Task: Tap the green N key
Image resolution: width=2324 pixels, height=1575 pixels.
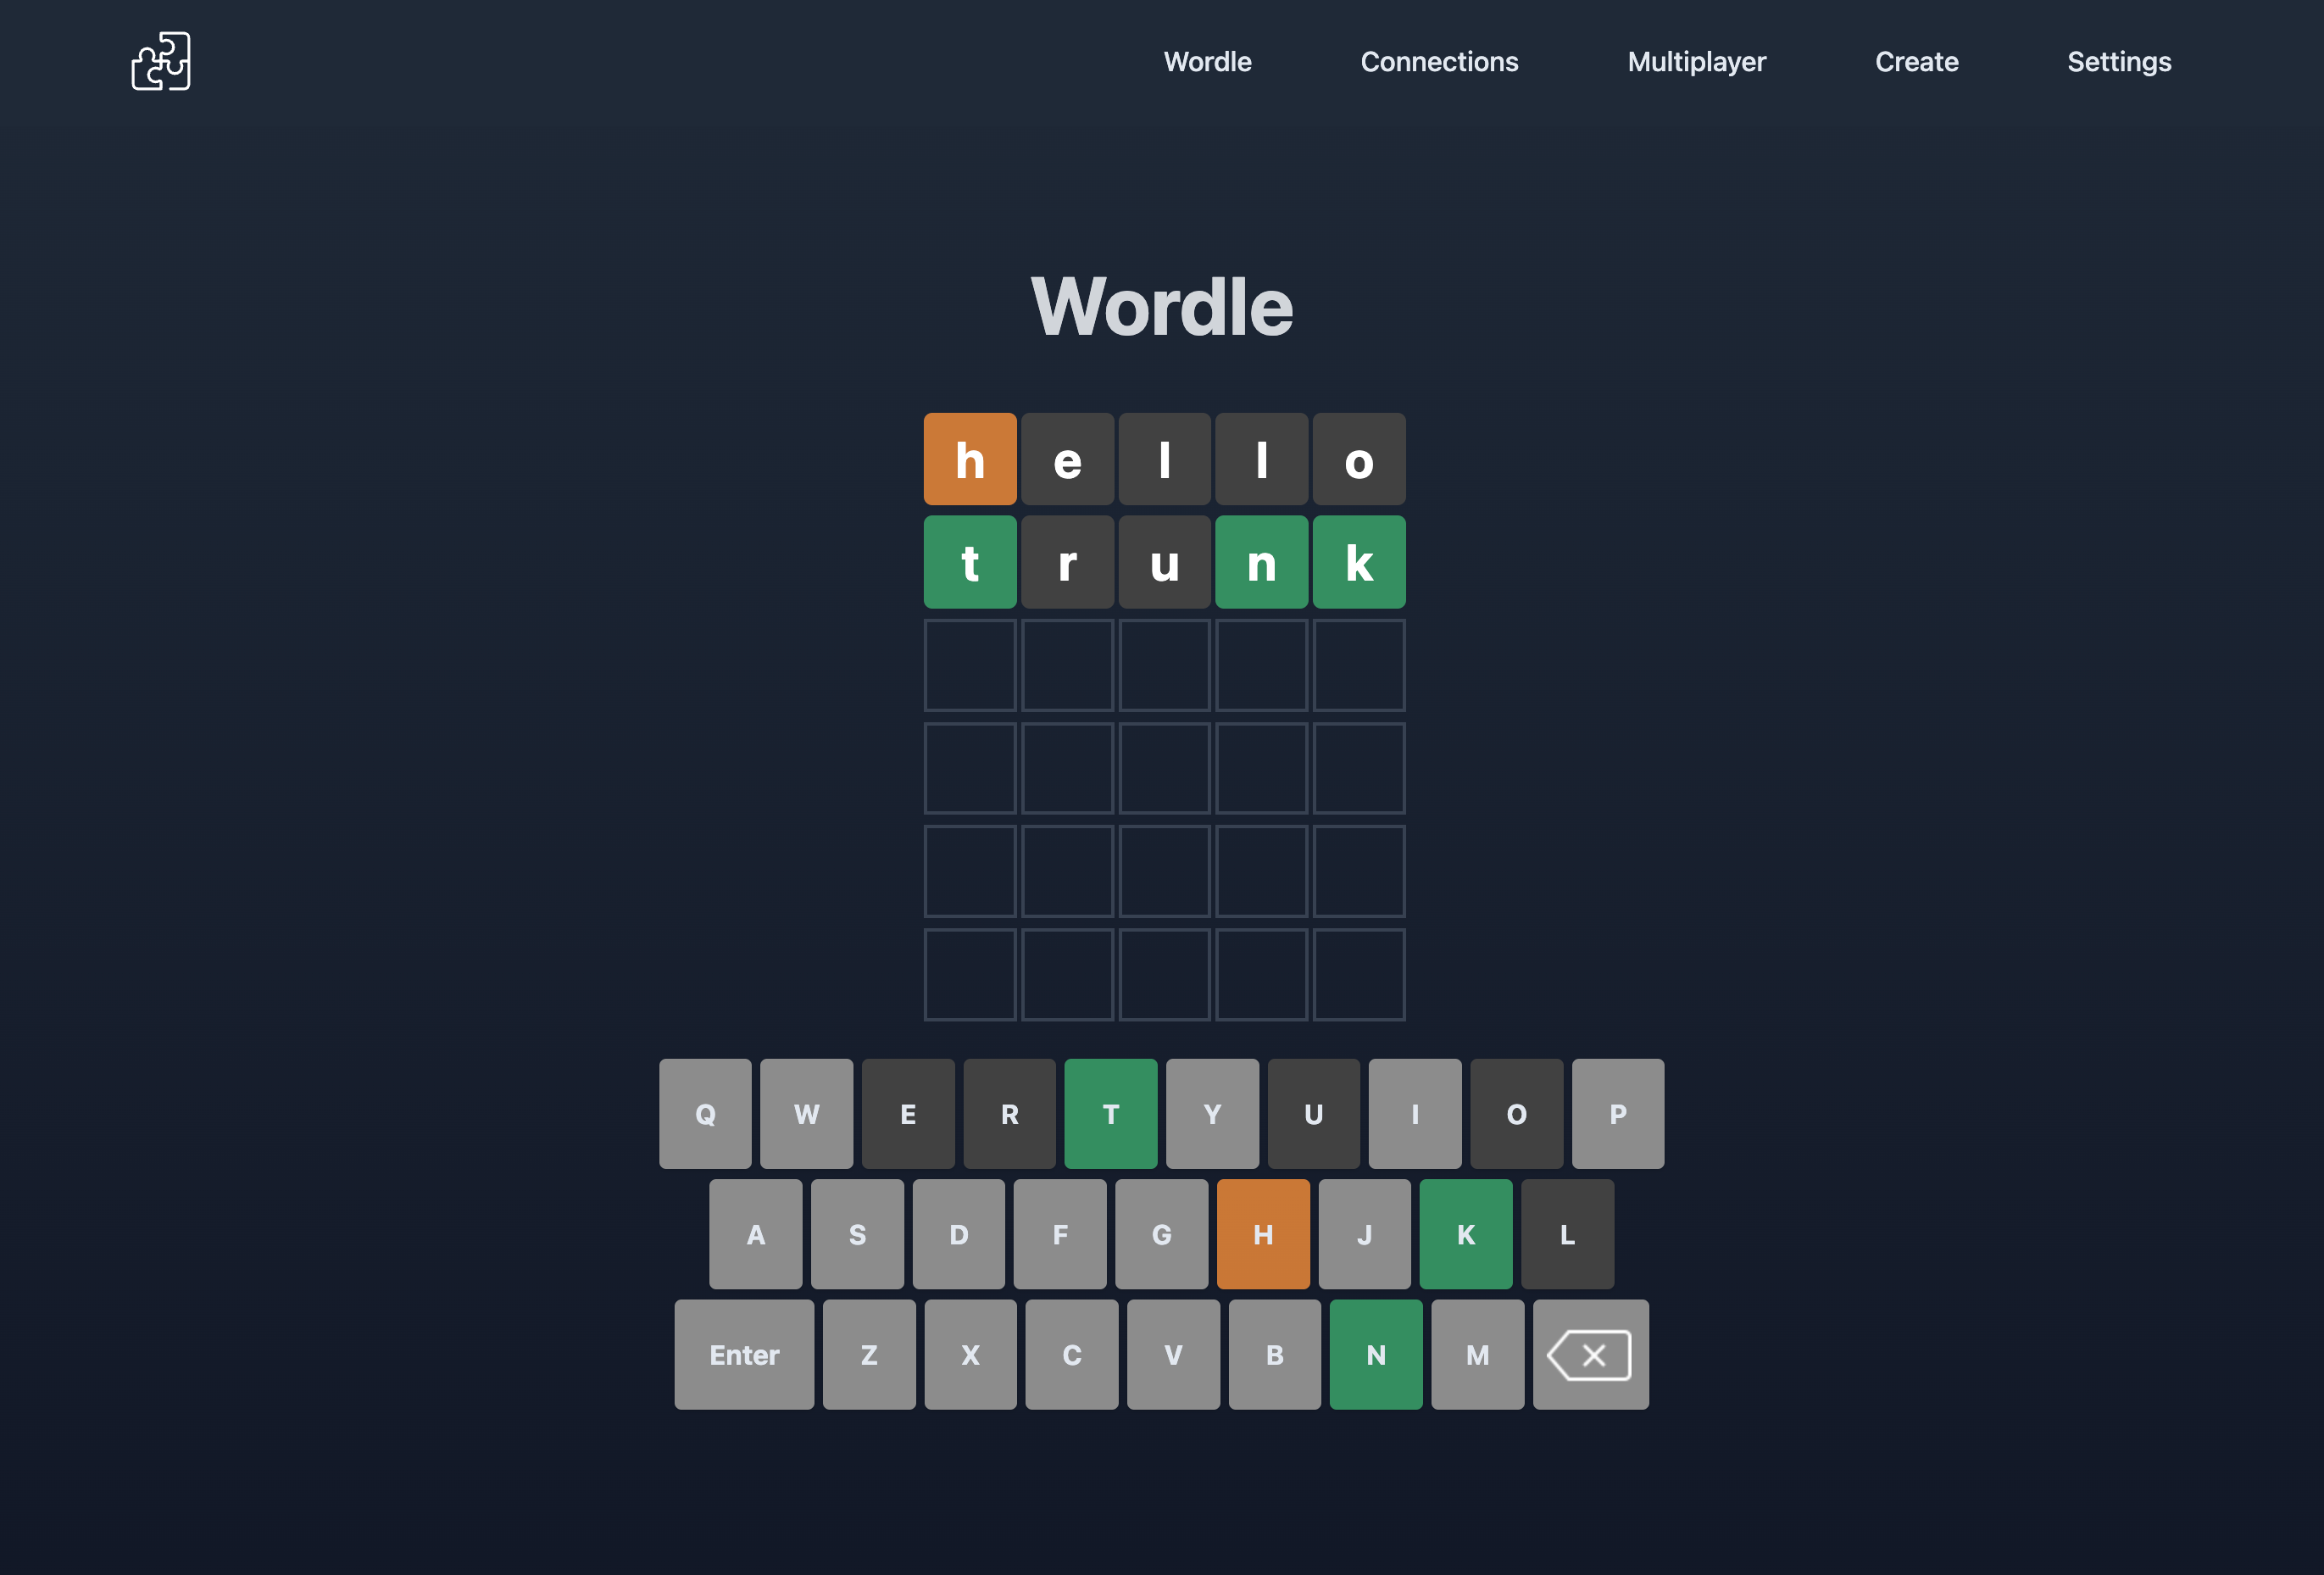Action: pos(1376,1354)
